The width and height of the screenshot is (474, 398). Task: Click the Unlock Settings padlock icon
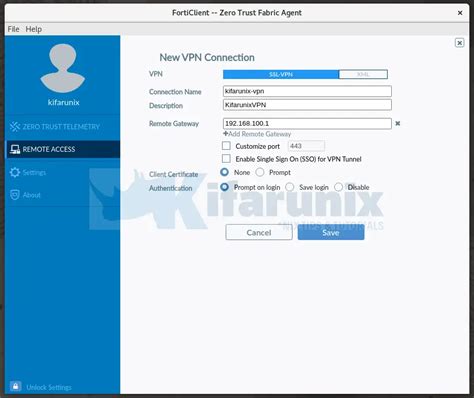[x=15, y=386]
